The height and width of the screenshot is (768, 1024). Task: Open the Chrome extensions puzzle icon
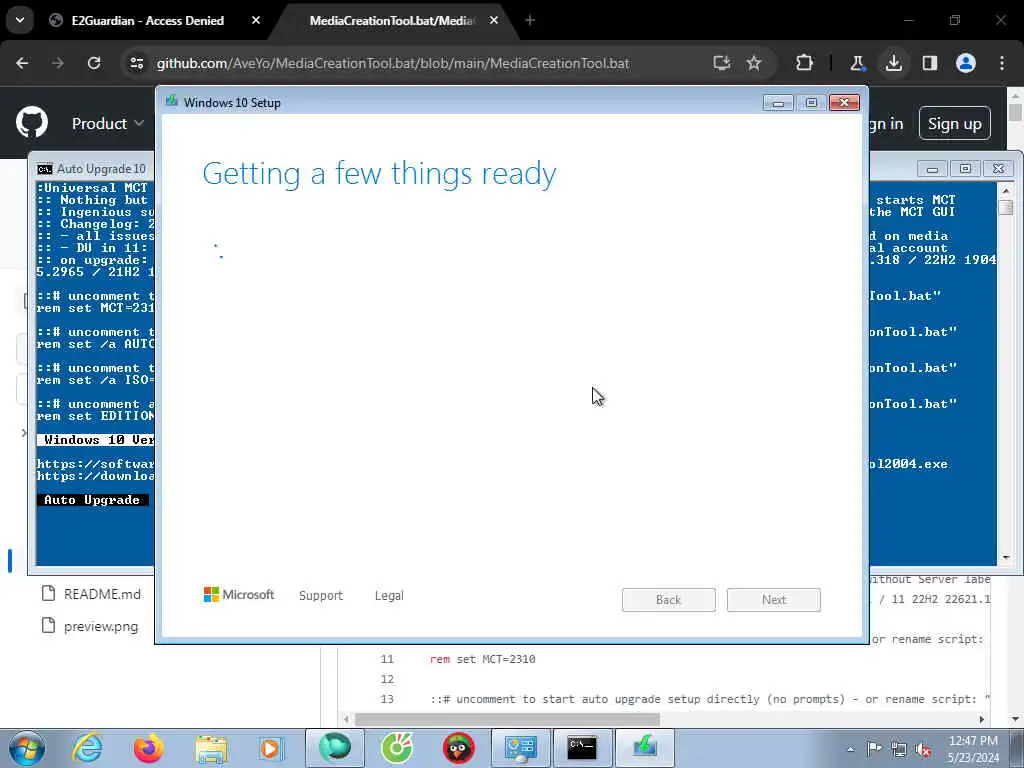[804, 63]
